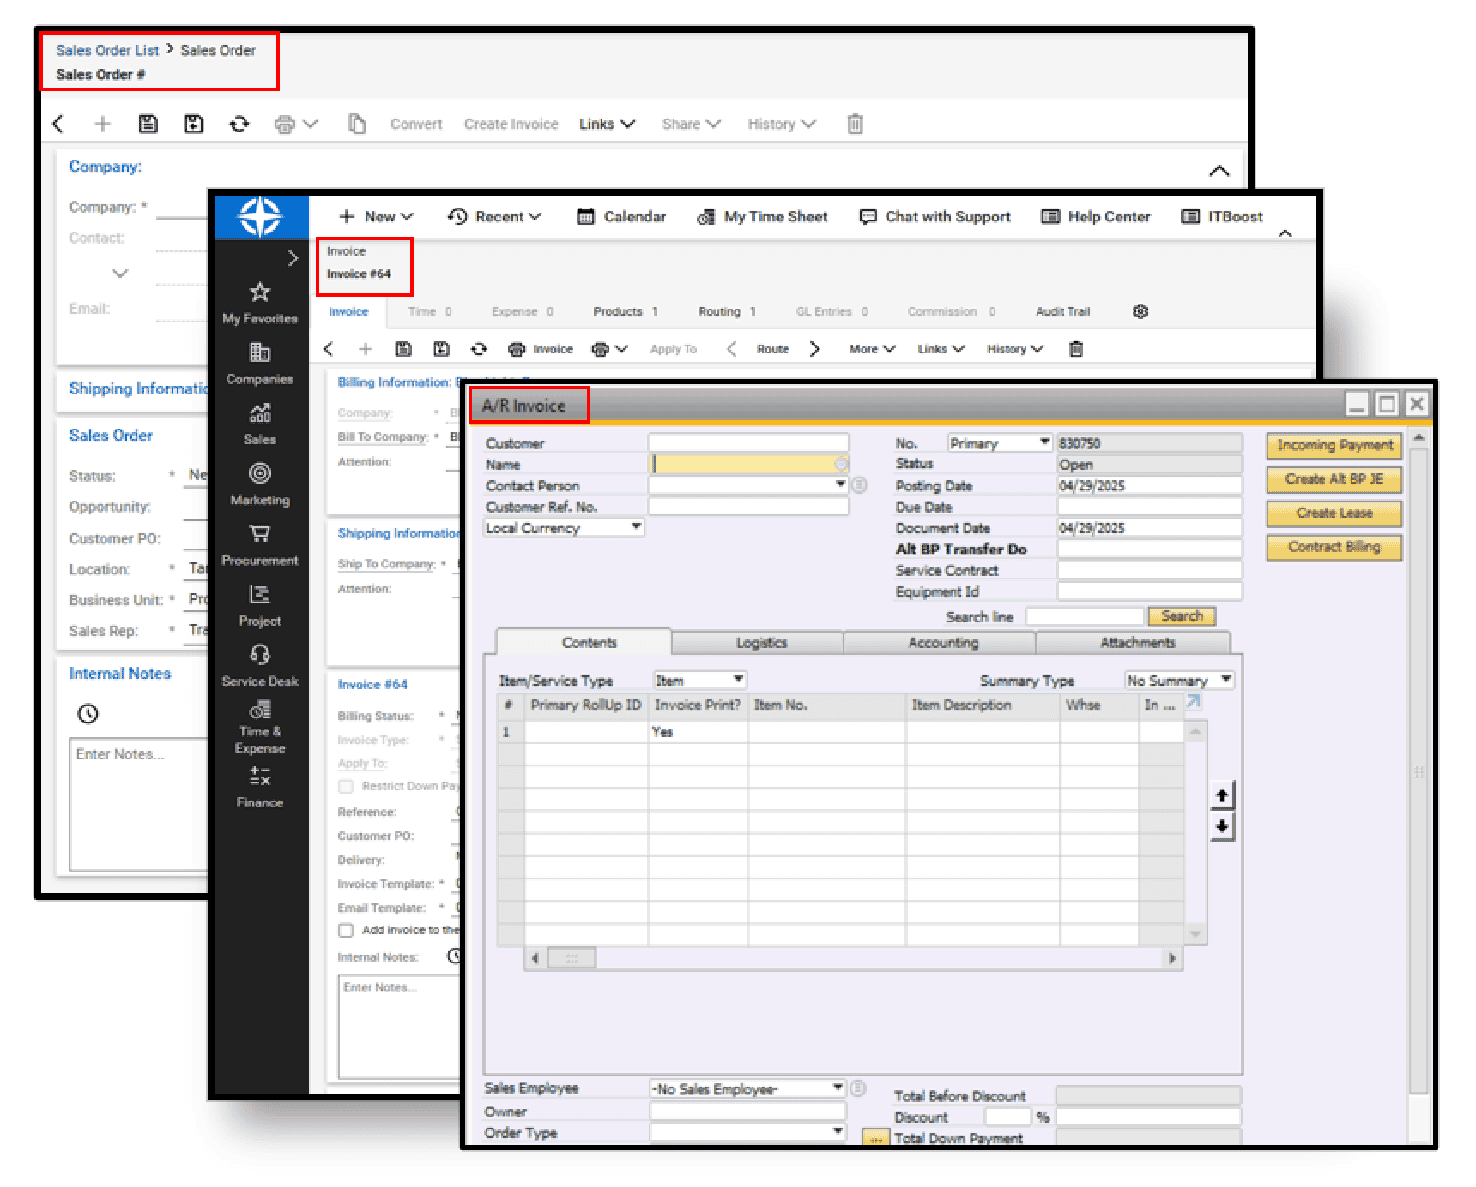Go to Service Desk headset icon
The width and height of the screenshot is (1476, 1187).
pos(260,655)
